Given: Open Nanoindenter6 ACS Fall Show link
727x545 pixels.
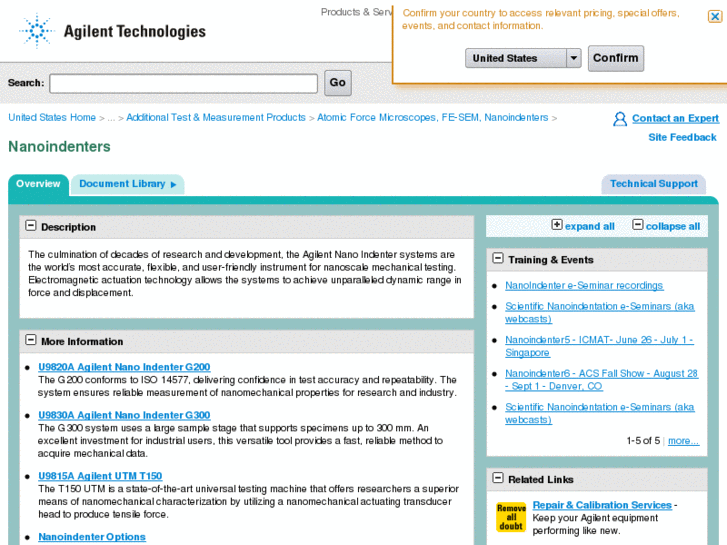Looking at the screenshot, I should (601, 380).
